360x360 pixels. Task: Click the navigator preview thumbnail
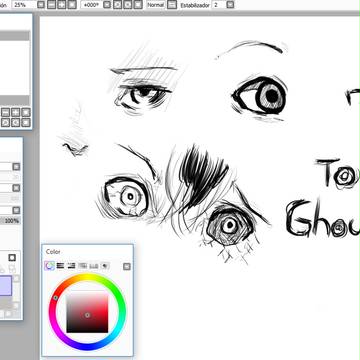coord(15,68)
